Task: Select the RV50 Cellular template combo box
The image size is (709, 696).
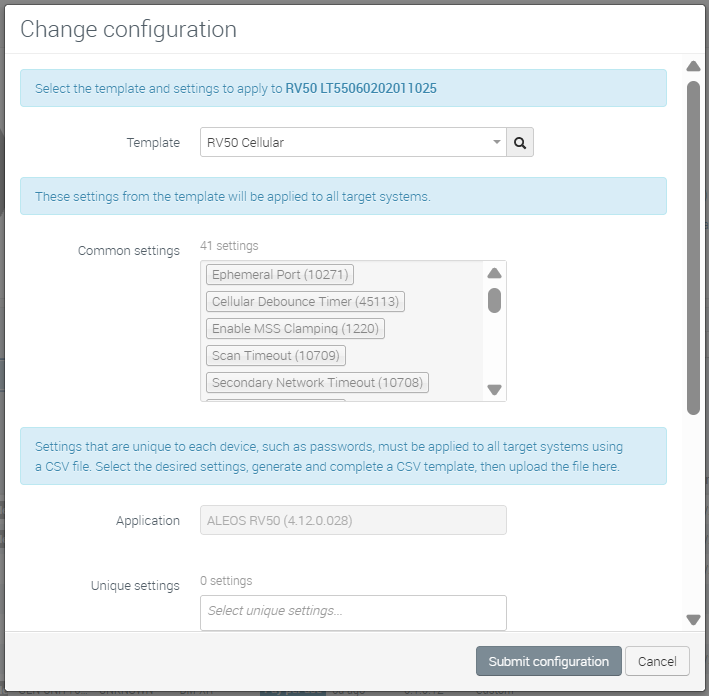Action: (x=353, y=142)
